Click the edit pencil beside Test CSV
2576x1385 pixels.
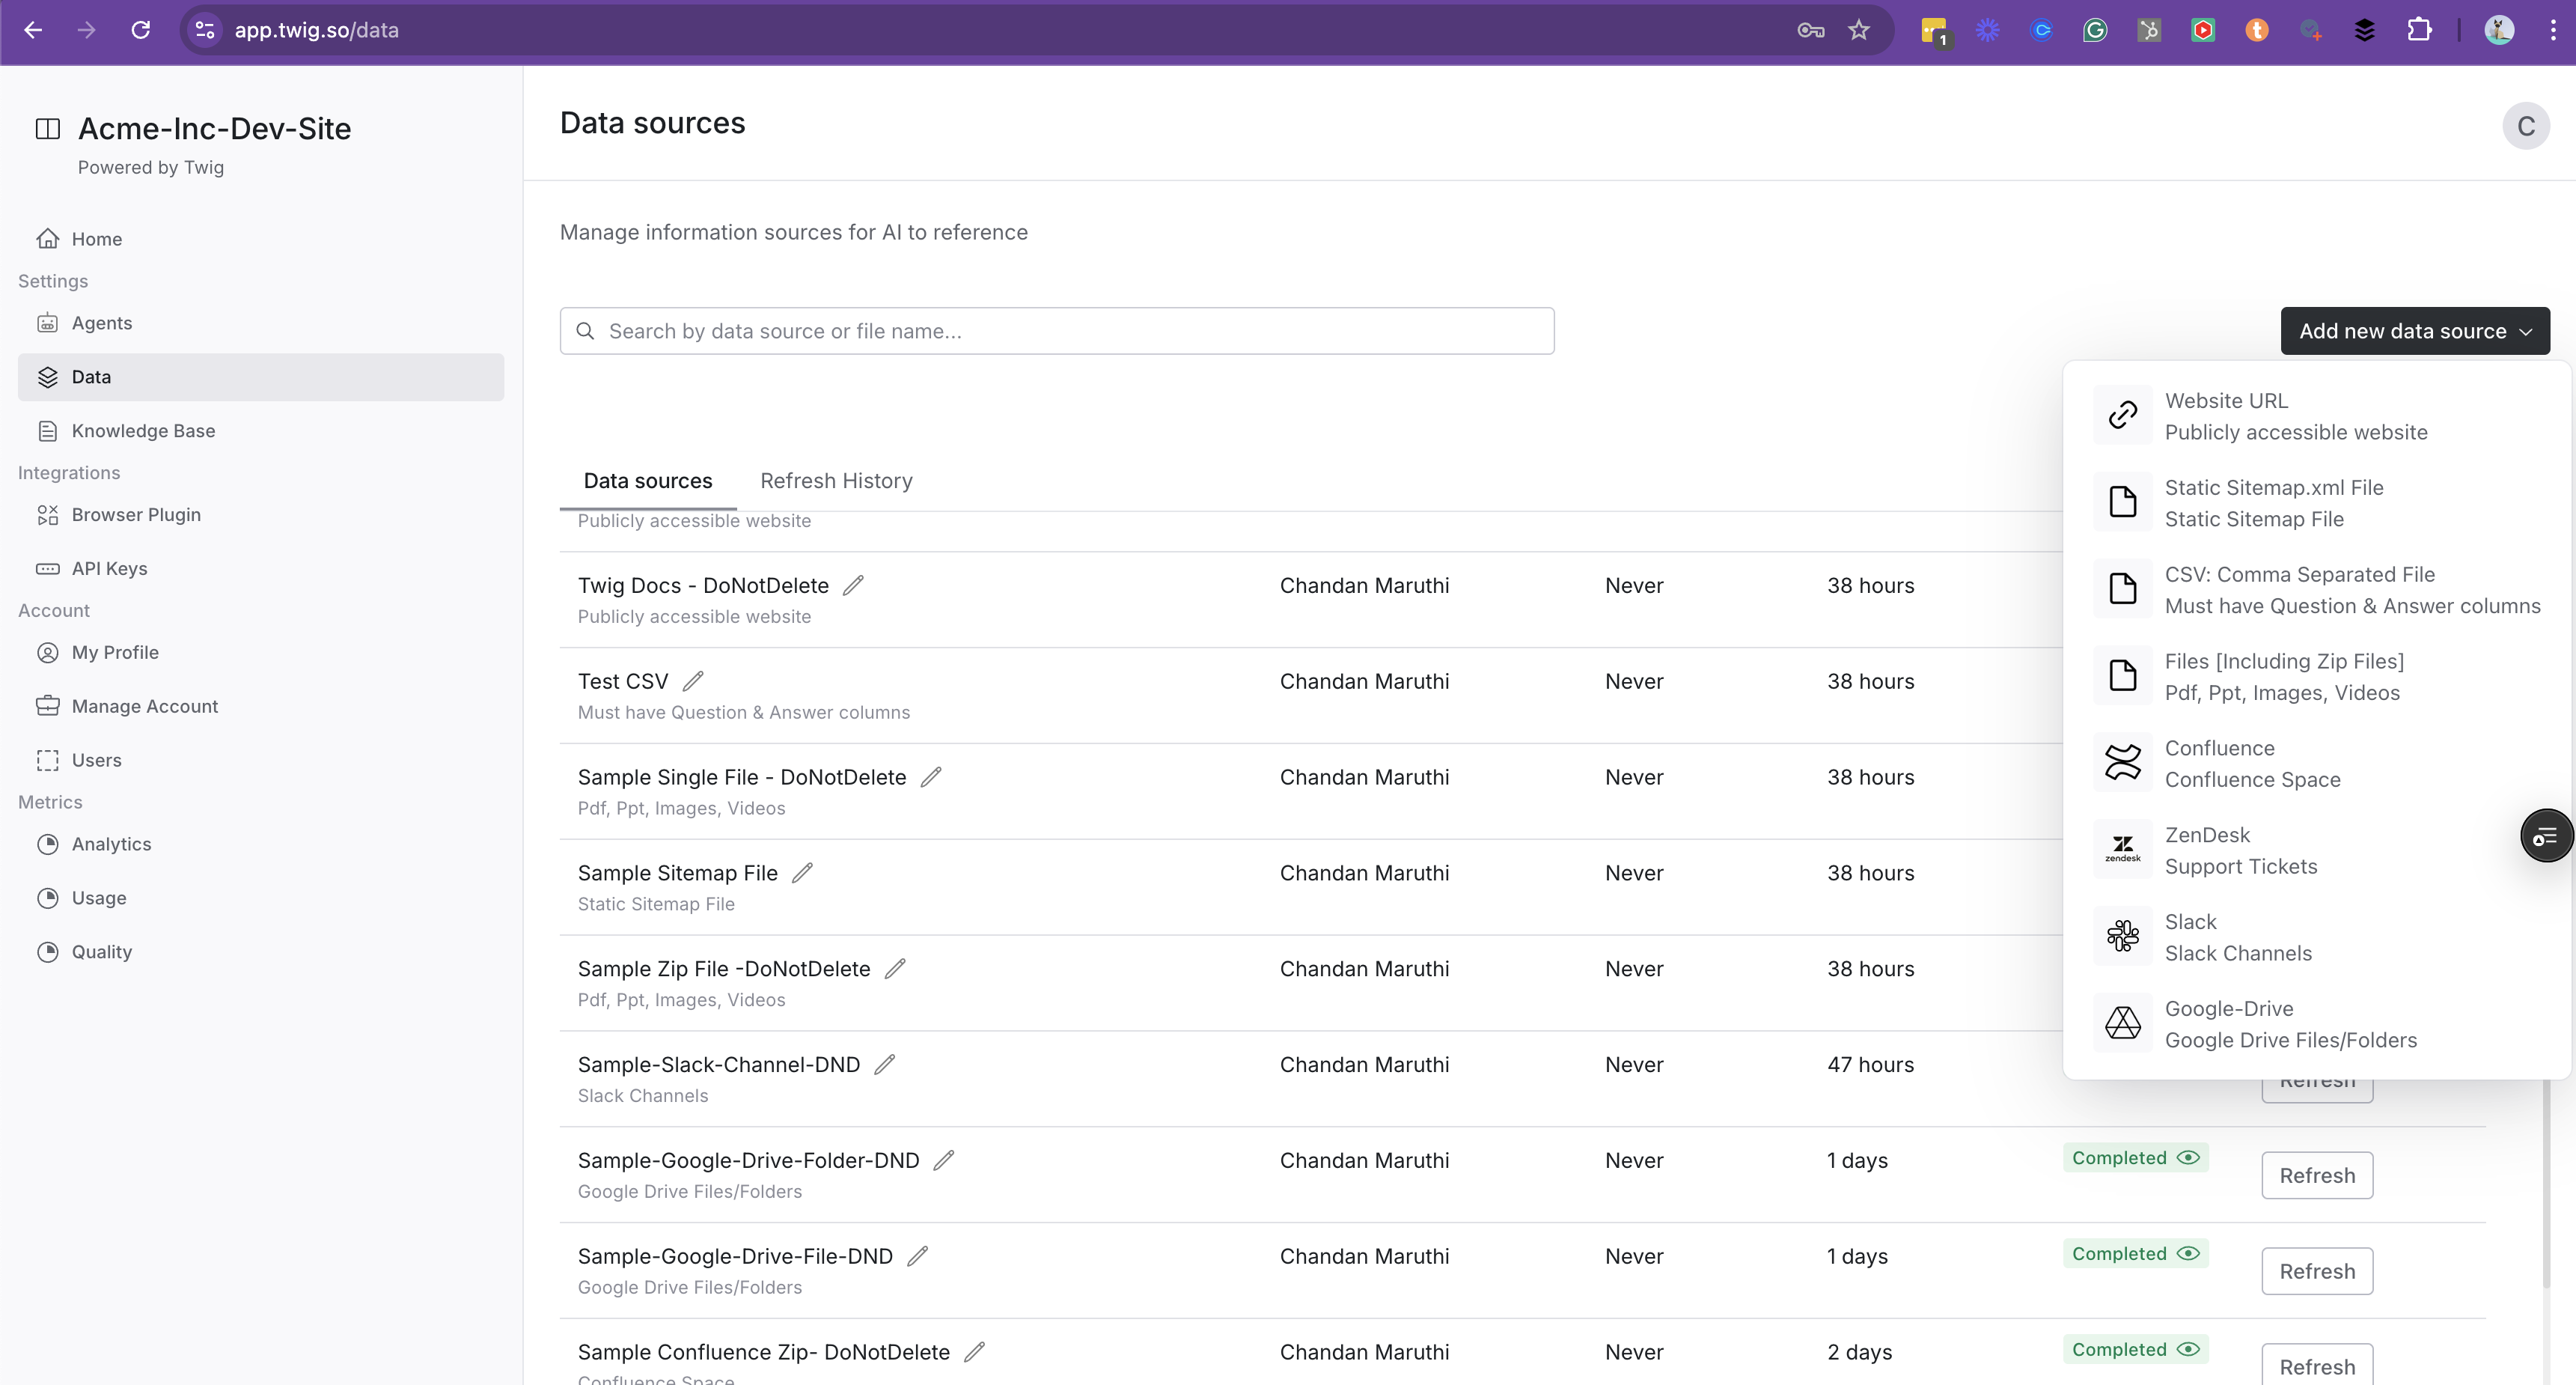click(693, 681)
